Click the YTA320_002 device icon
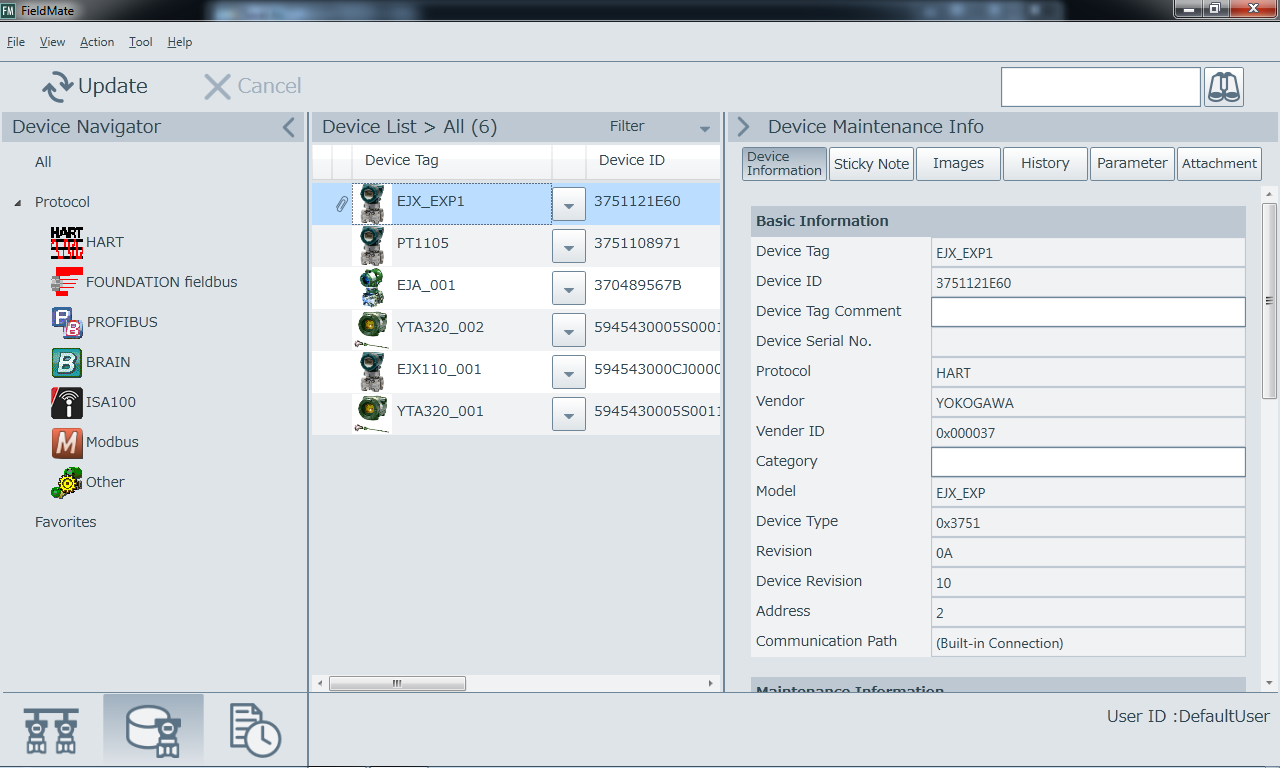Image resolution: width=1280 pixels, height=768 pixels. pos(372,329)
